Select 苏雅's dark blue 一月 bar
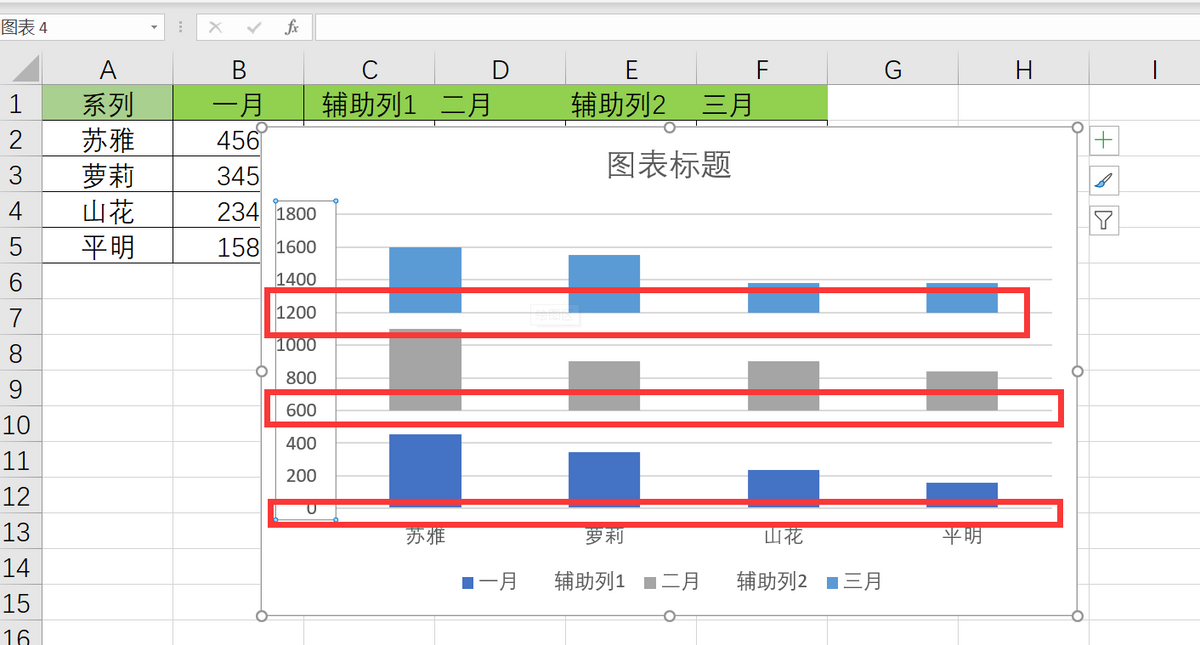This screenshot has height=645, width=1200. pyautogui.click(x=425, y=471)
